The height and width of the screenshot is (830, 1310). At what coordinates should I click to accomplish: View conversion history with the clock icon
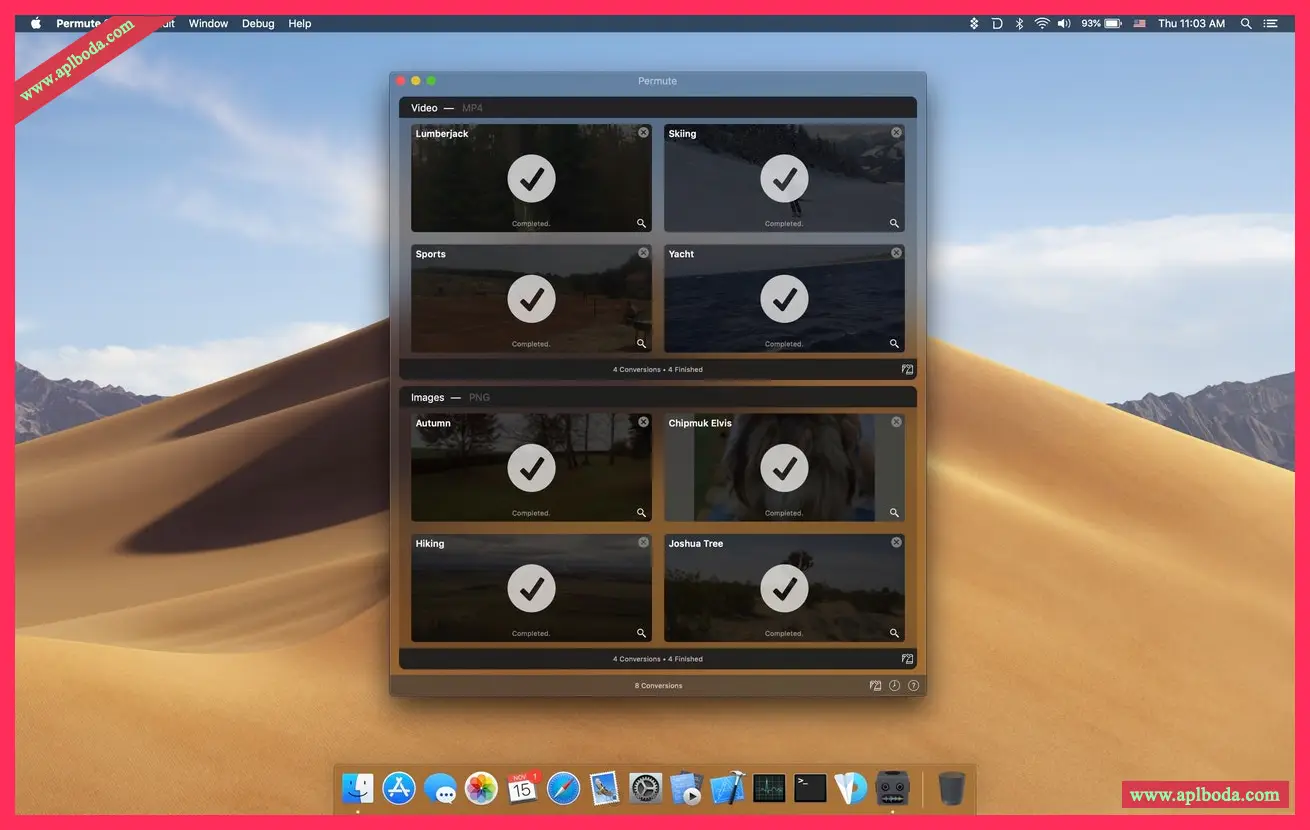[x=893, y=685]
